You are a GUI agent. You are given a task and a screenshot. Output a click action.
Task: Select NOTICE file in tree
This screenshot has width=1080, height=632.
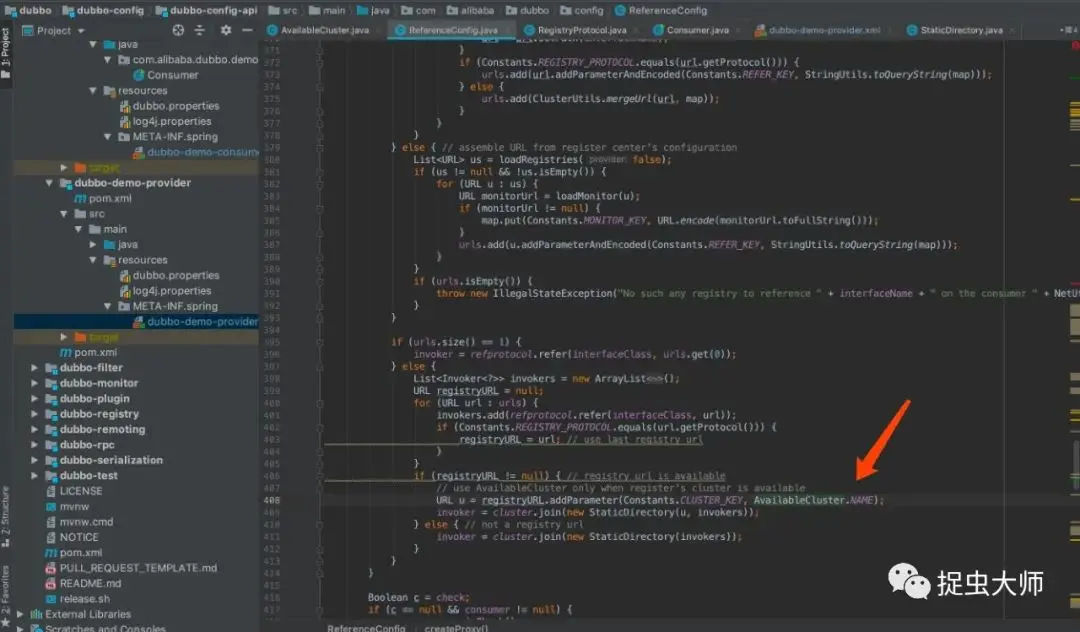pyautogui.click(x=79, y=537)
